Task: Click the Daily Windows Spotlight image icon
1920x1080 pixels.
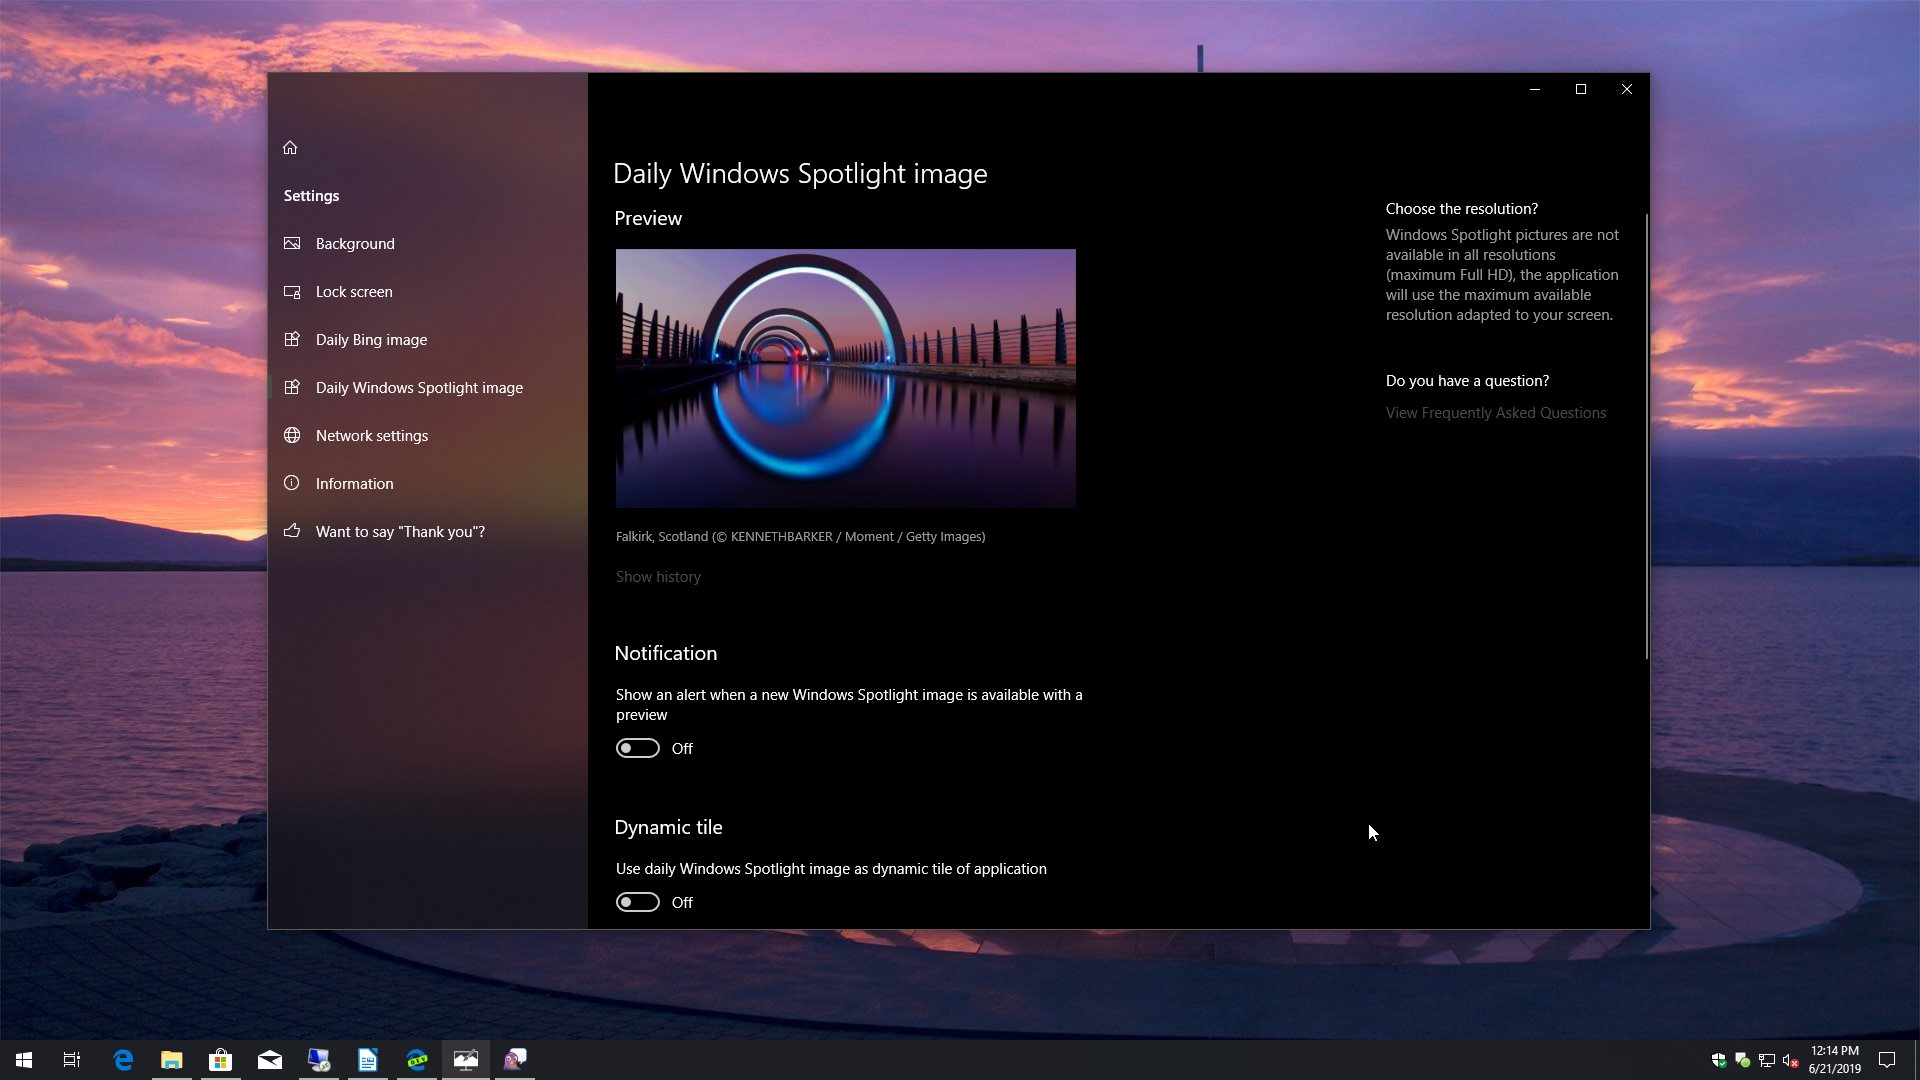Action: 292,387
